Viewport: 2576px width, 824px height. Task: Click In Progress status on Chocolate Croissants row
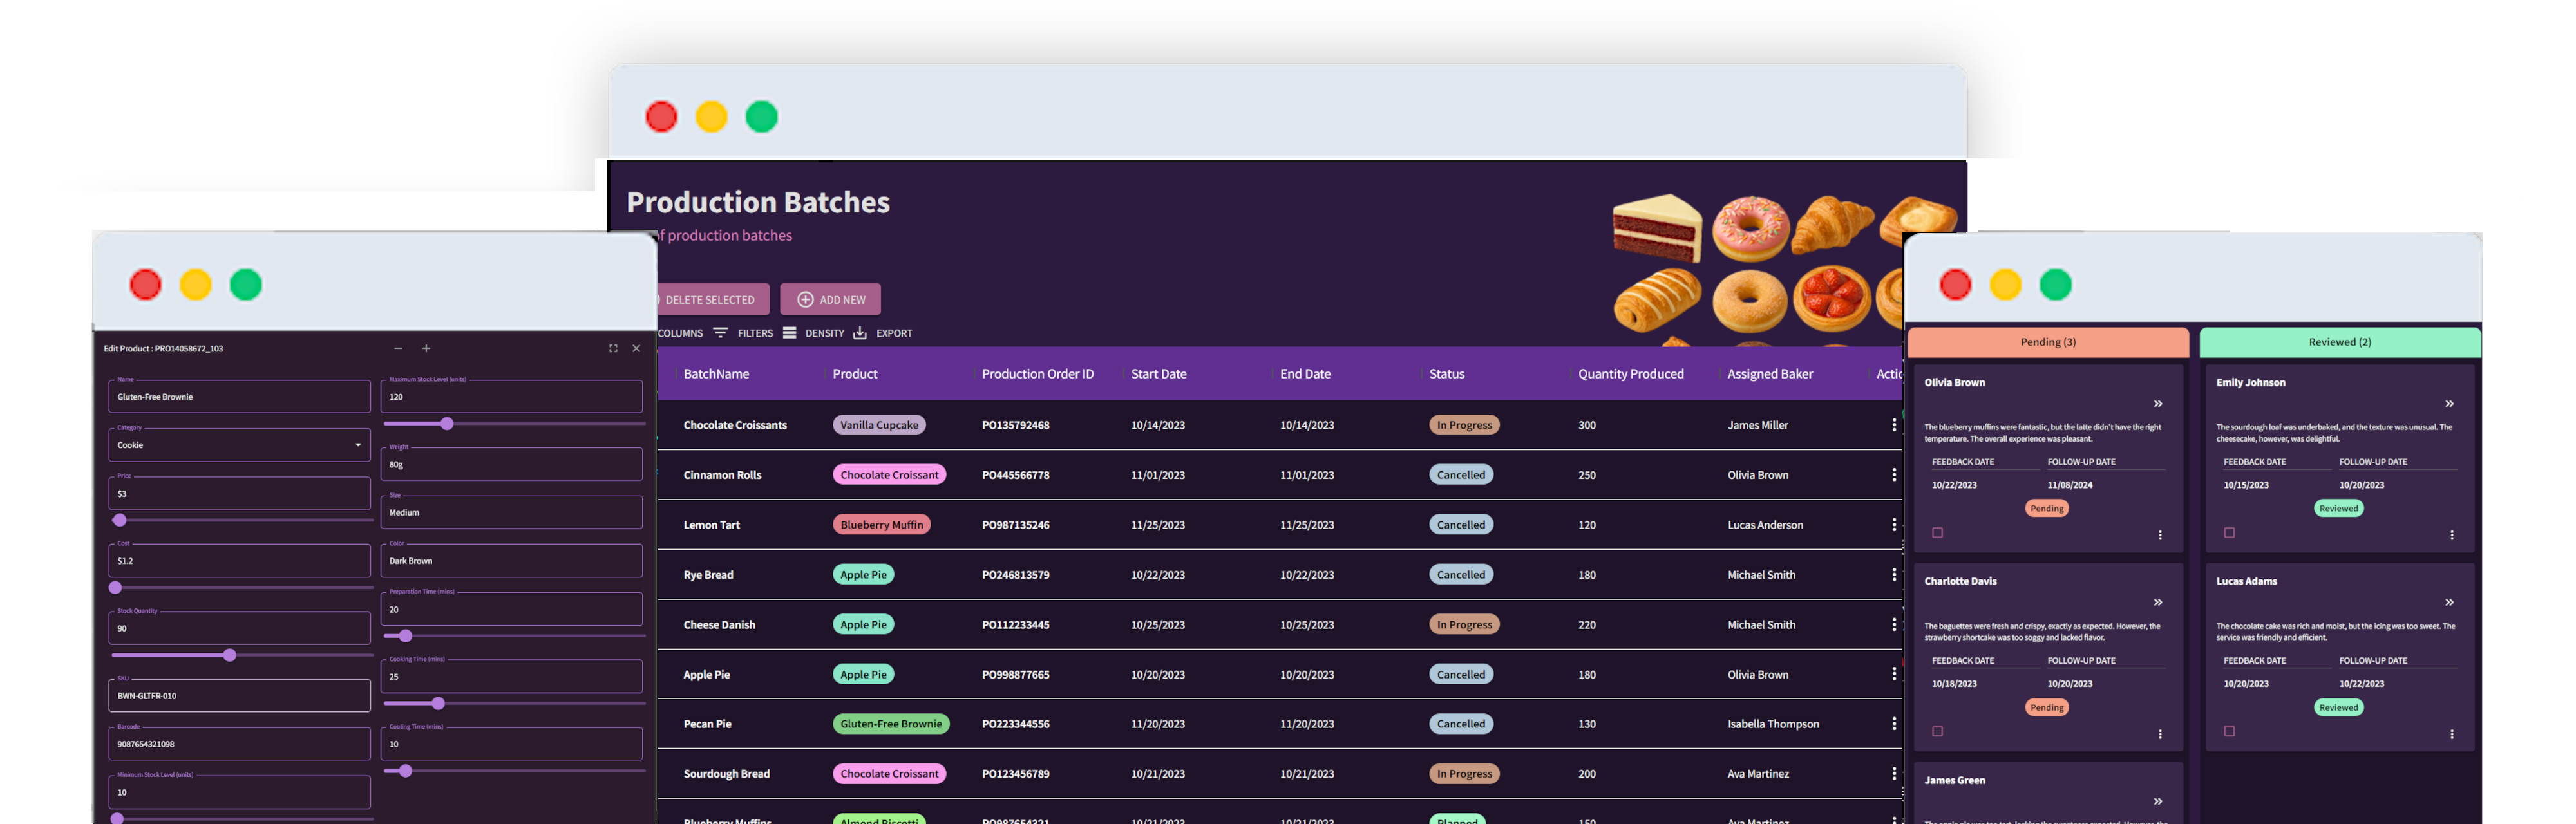[1464, 425]
